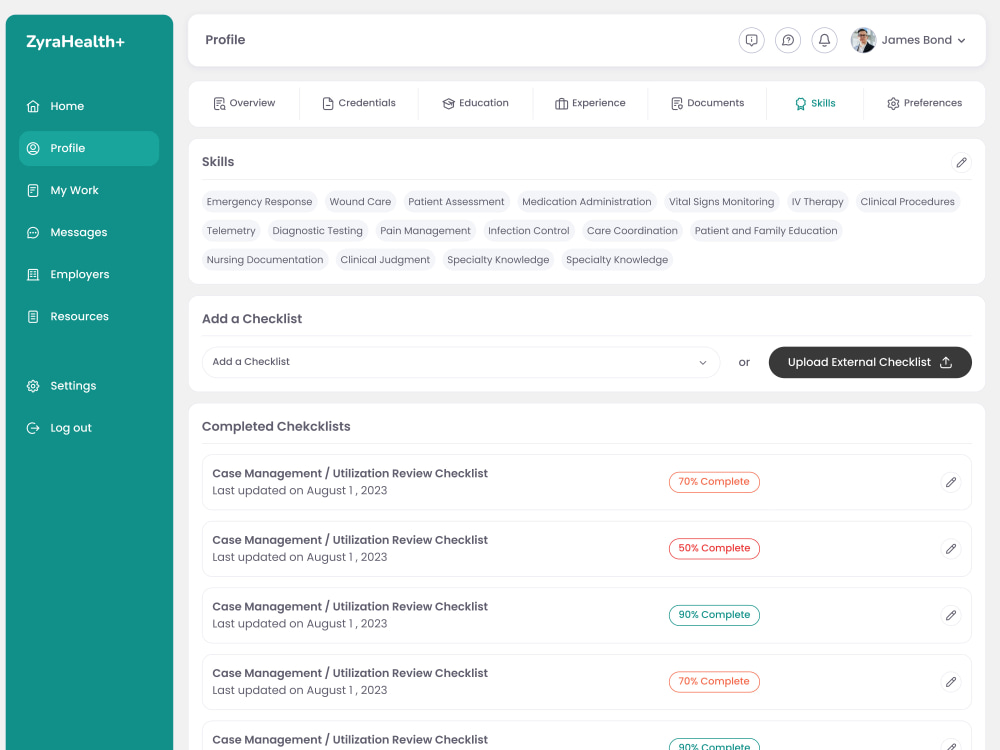Select the Wound Care skill tag
The width and height of the screenshot is (1000, 750).
pos(360,202)
